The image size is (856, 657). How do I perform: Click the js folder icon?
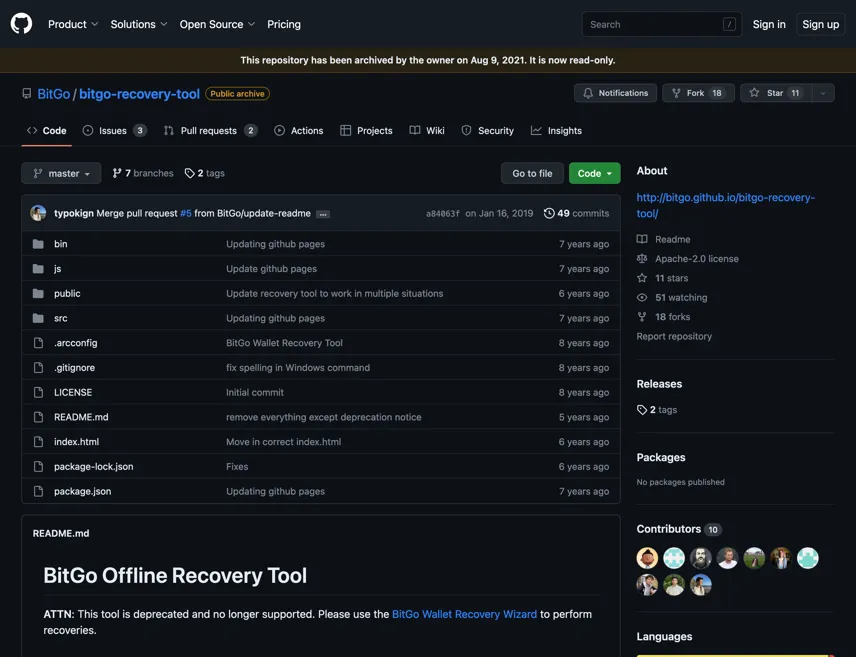point(38,269)
